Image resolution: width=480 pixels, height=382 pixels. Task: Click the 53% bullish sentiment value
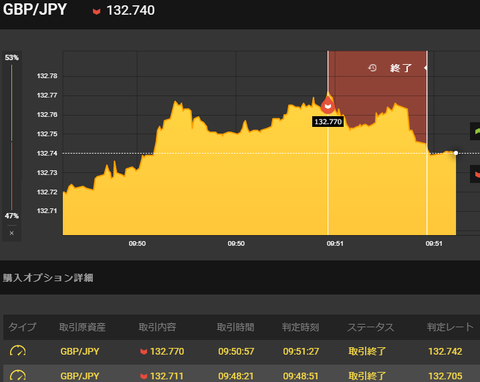point(12,58)
